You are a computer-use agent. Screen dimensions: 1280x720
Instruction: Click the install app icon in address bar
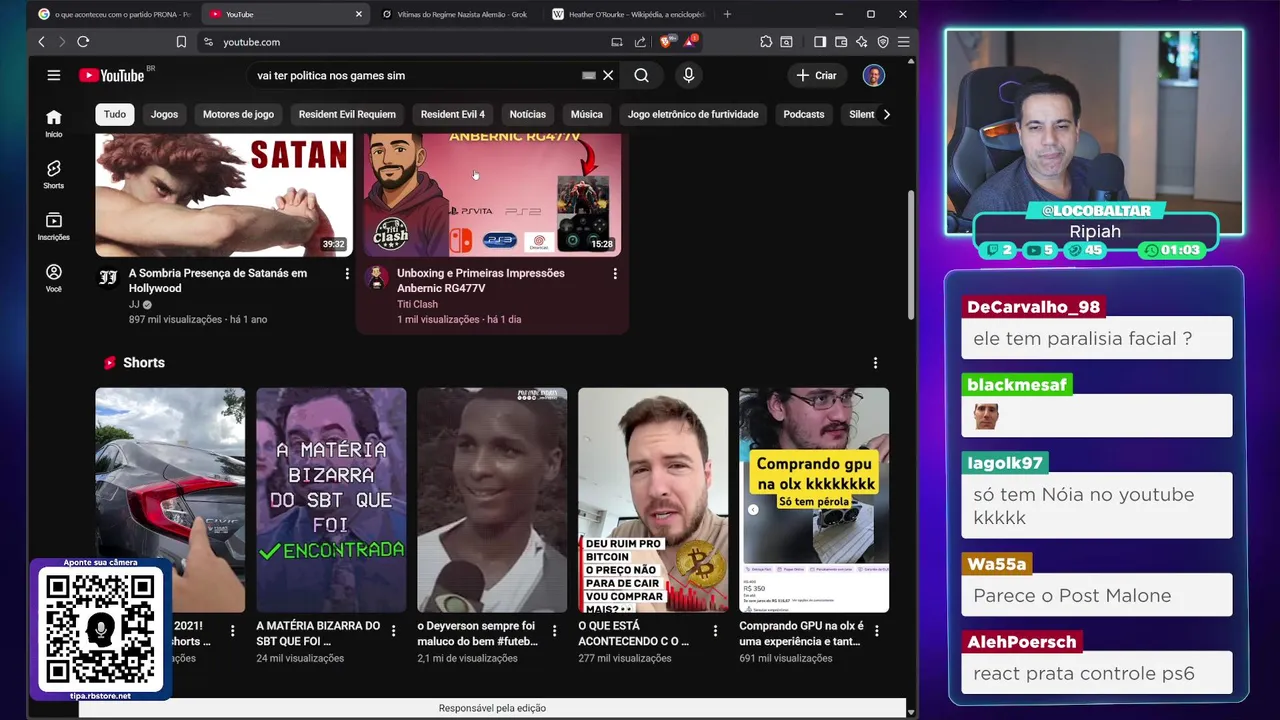click(617, 42)
